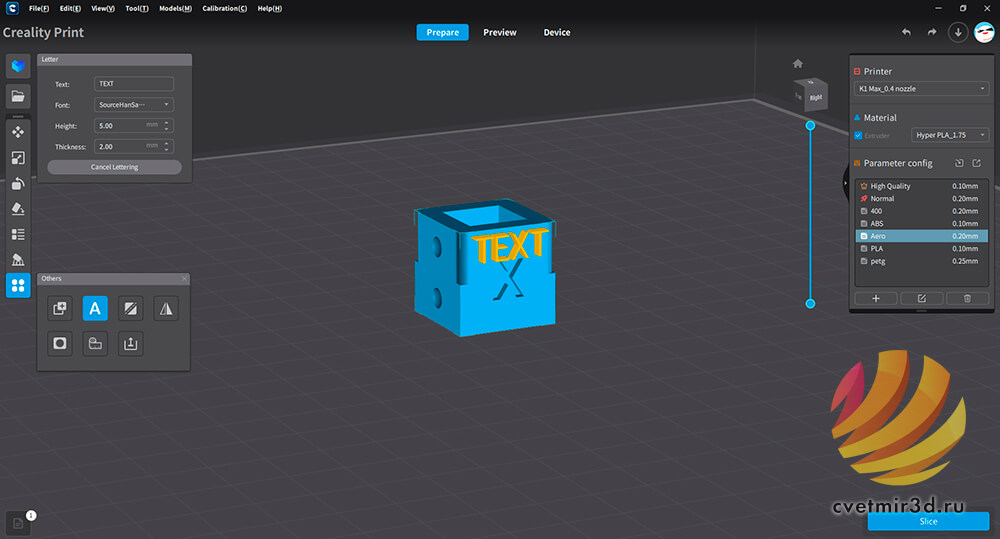Image resolution: width=1000 pixels, height=539 pixels.
Task: Select the petg profile
Action: (922, 262)
